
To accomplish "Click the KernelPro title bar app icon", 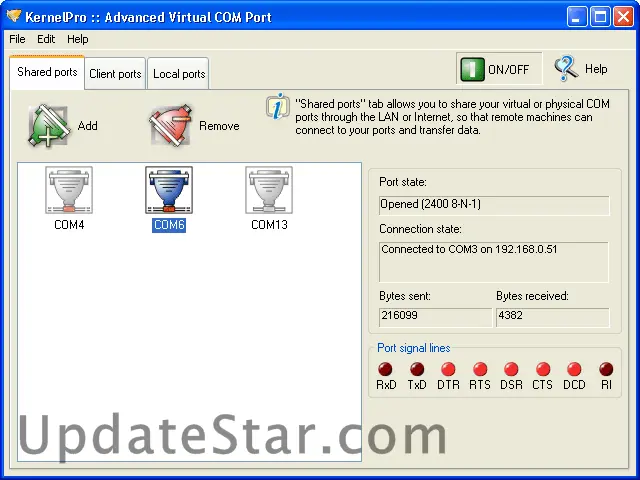I will 13,16.
